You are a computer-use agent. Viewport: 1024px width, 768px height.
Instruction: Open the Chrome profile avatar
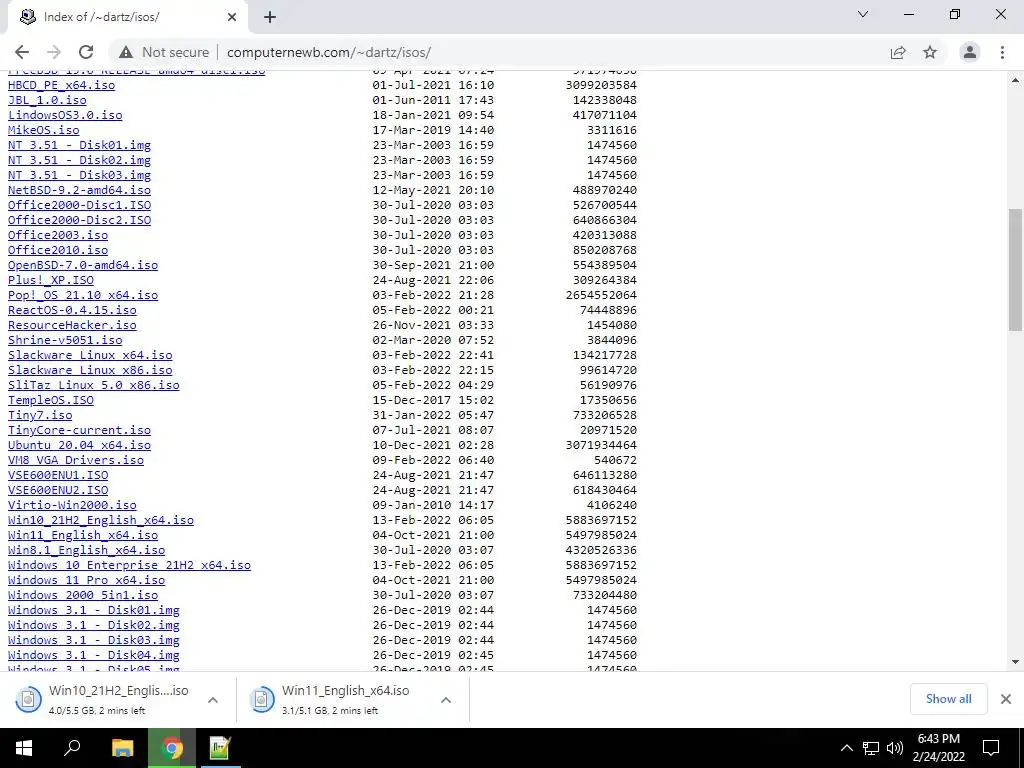pyautogui.click(x=970, y=52)
